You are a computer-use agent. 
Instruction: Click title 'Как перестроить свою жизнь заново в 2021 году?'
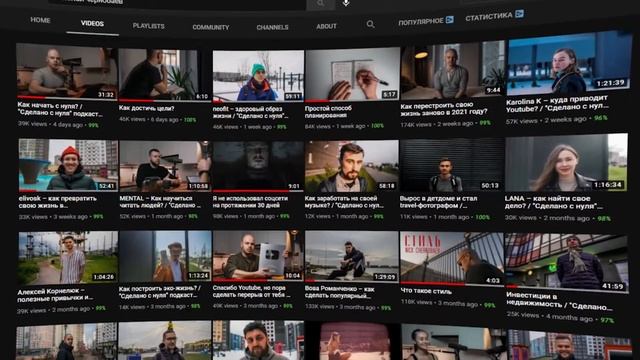444,109
